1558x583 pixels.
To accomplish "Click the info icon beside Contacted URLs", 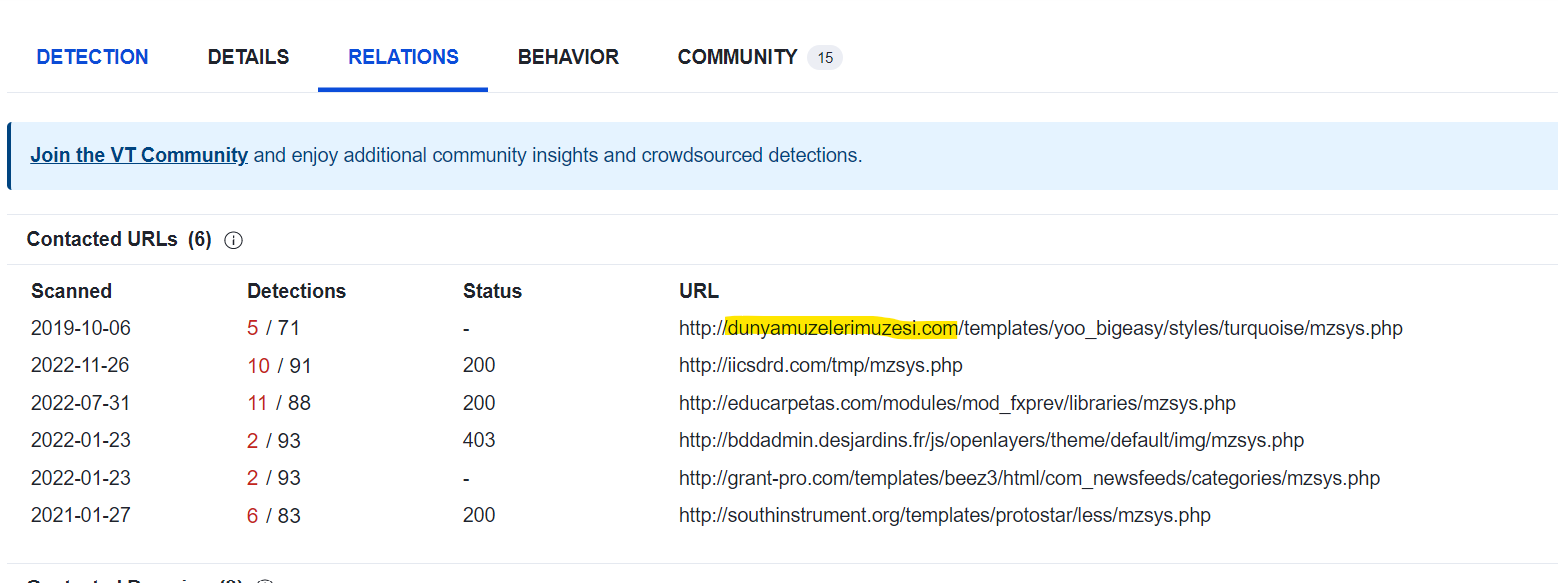I will pos(234,241).
